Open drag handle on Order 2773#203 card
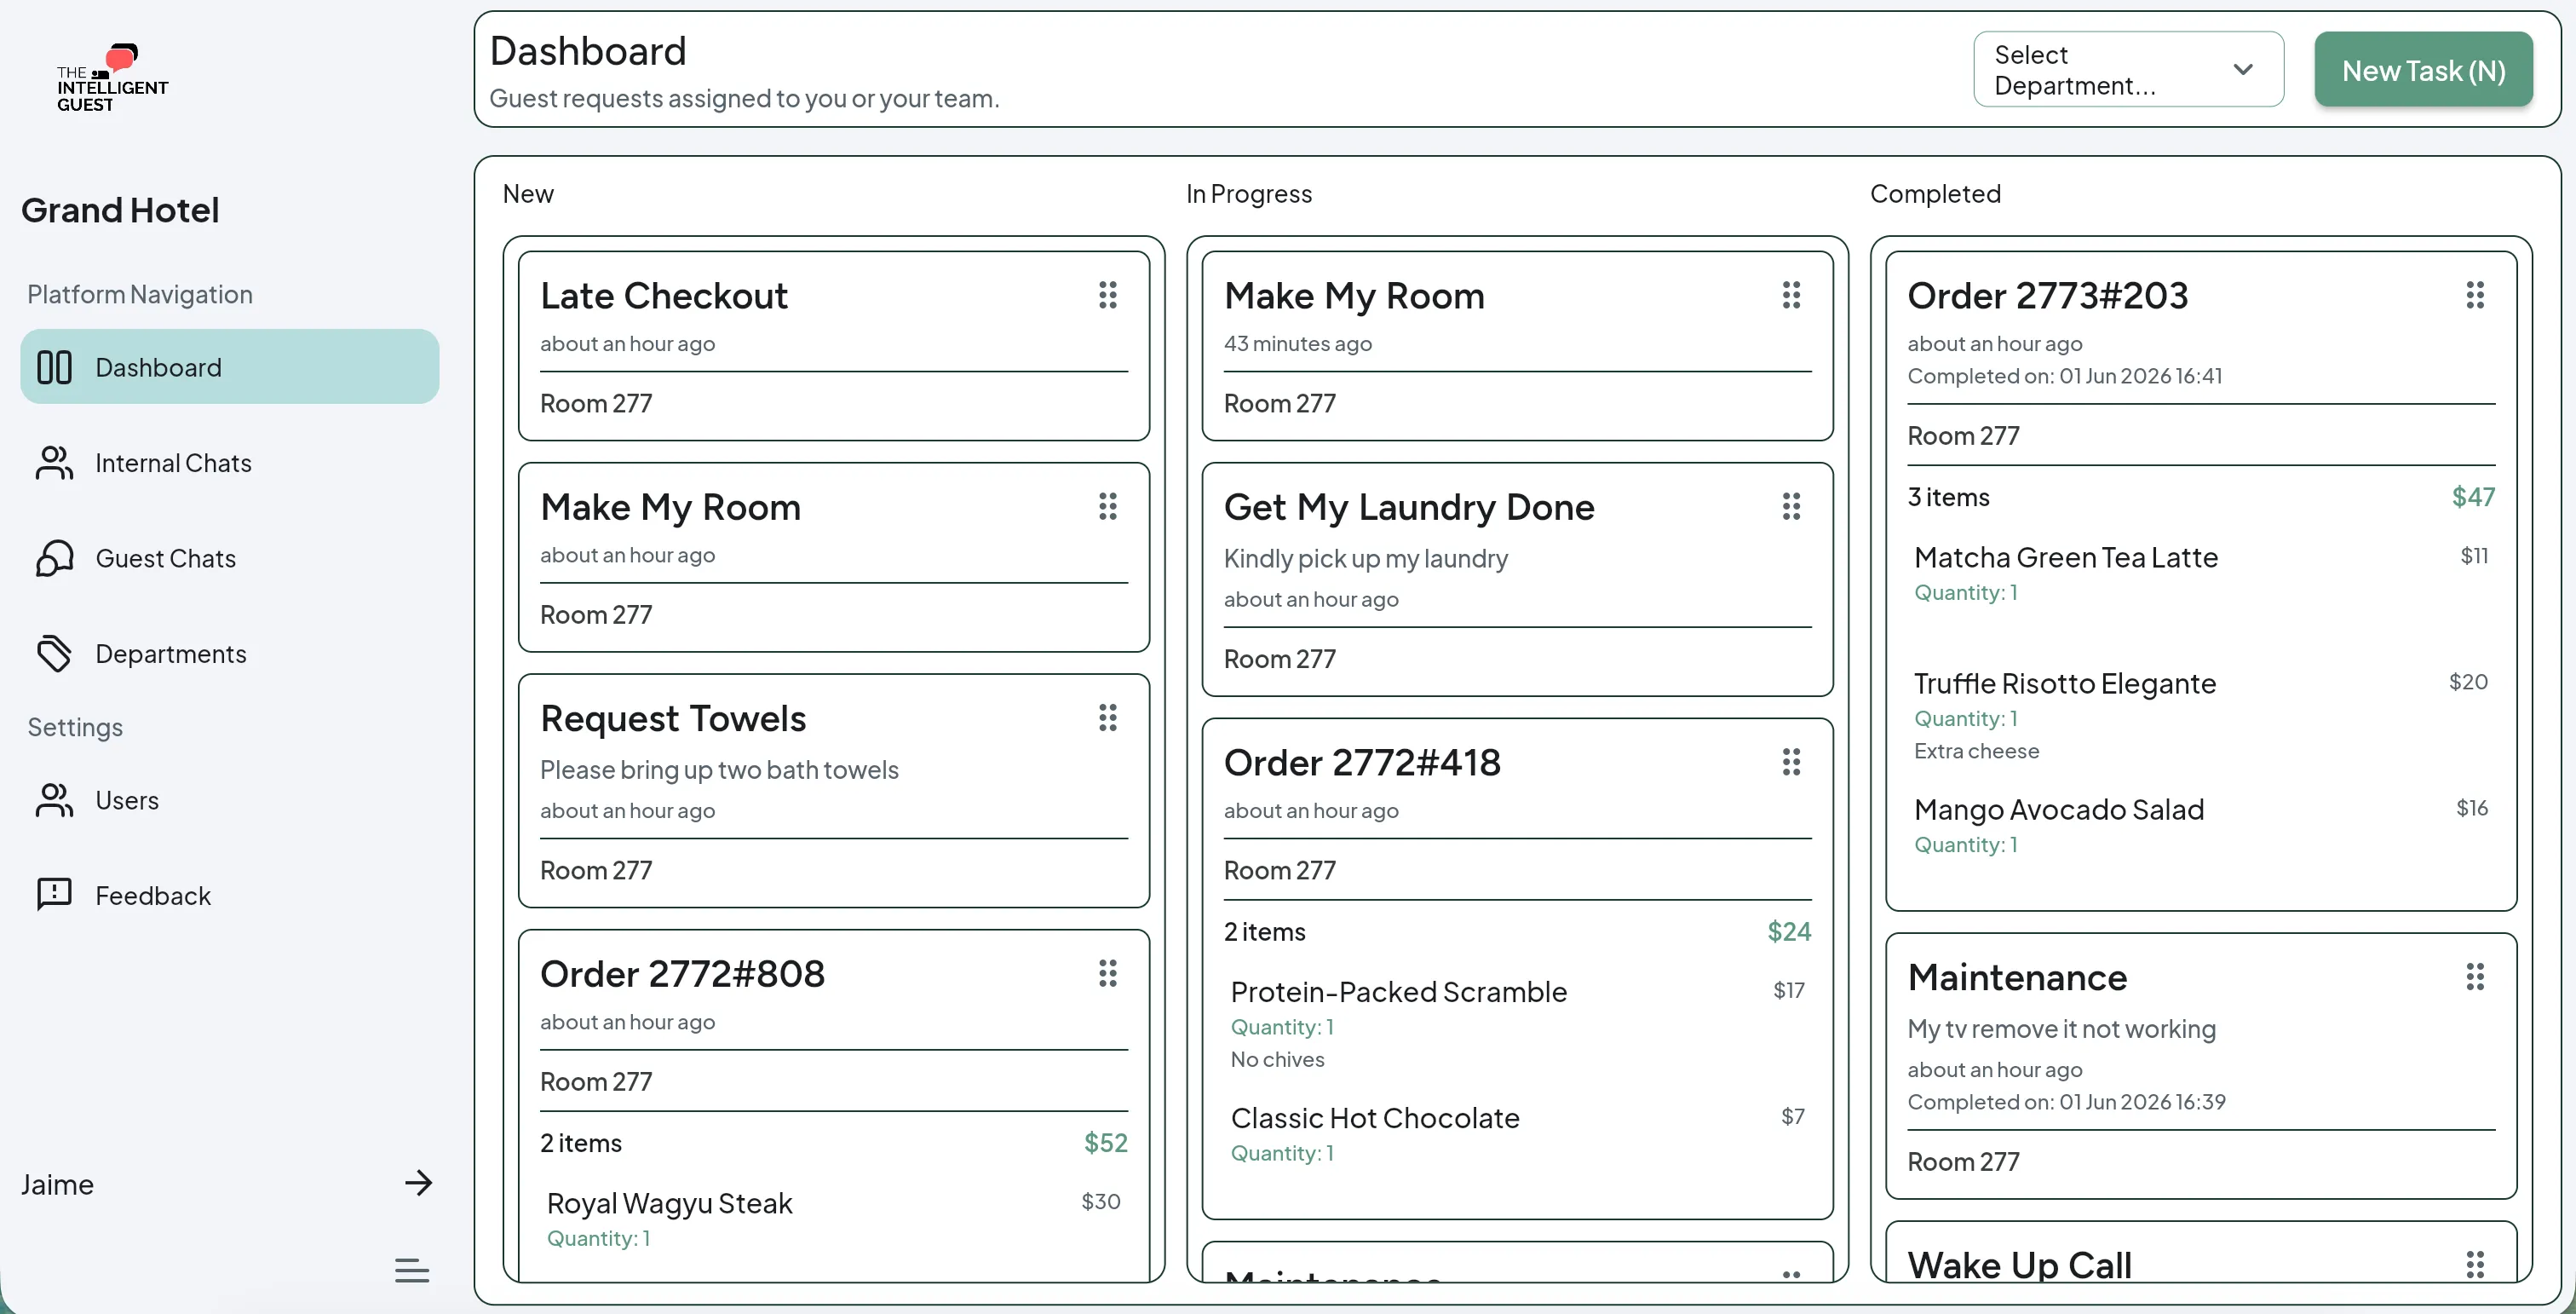The height and width of the screenshot is (1314, 2576). (x=2475, y=295)
